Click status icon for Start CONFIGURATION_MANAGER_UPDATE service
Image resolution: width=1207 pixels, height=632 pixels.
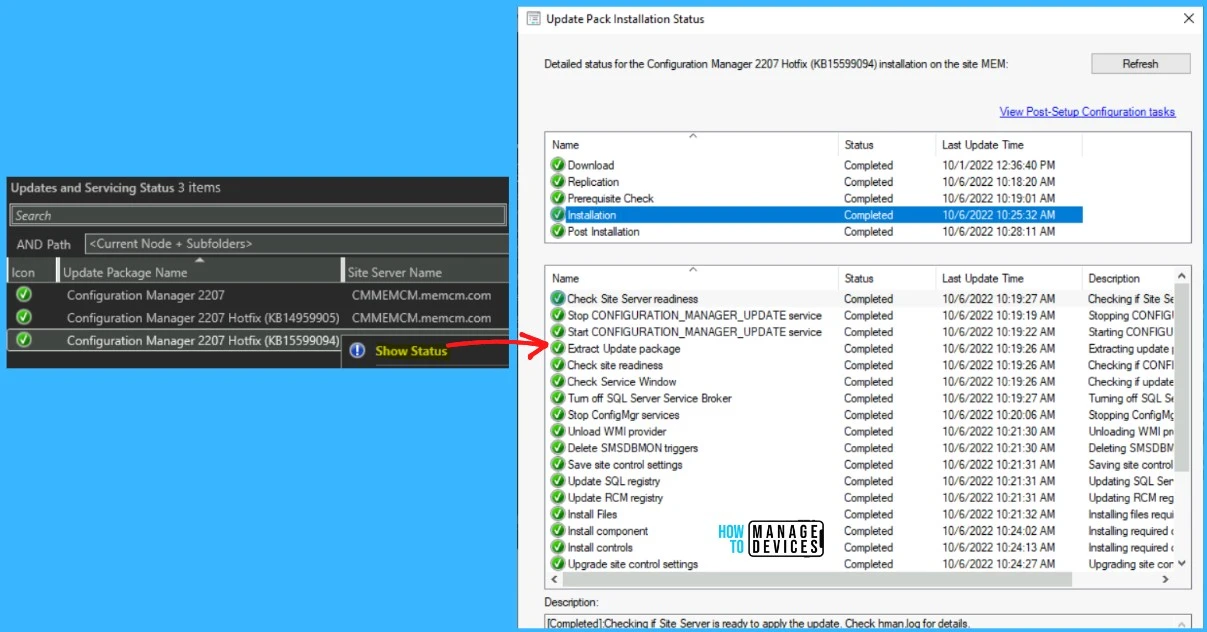tap(557, 332)
